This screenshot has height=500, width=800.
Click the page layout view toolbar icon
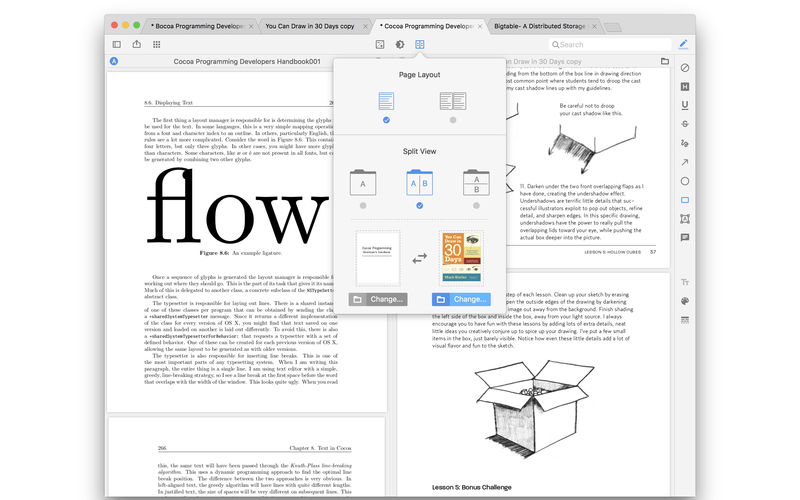click(x=419, y=44)
